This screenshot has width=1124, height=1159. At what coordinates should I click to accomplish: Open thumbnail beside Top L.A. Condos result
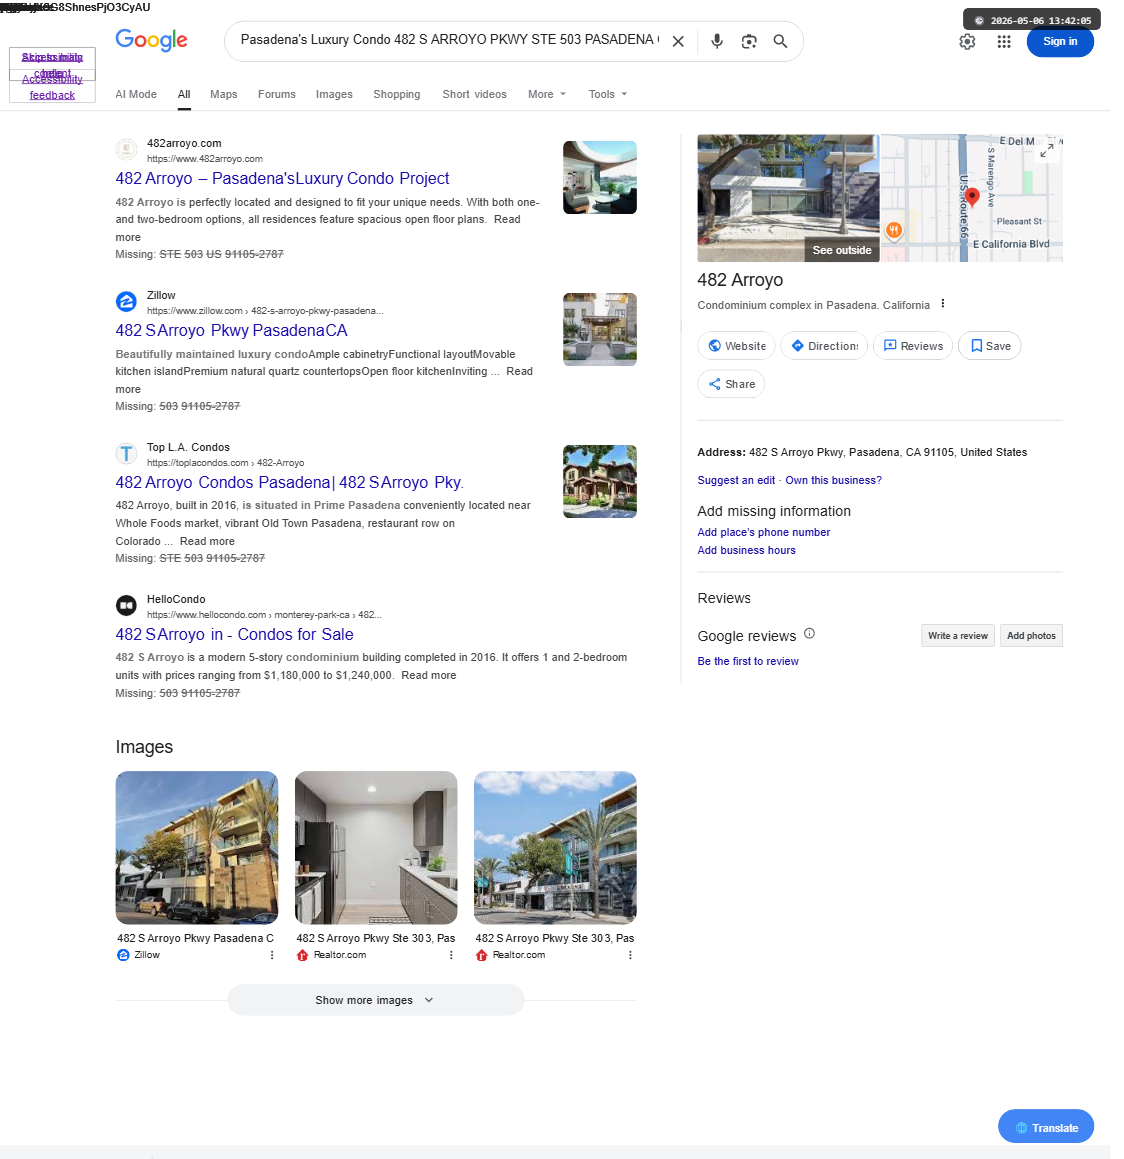pos(599,481)
